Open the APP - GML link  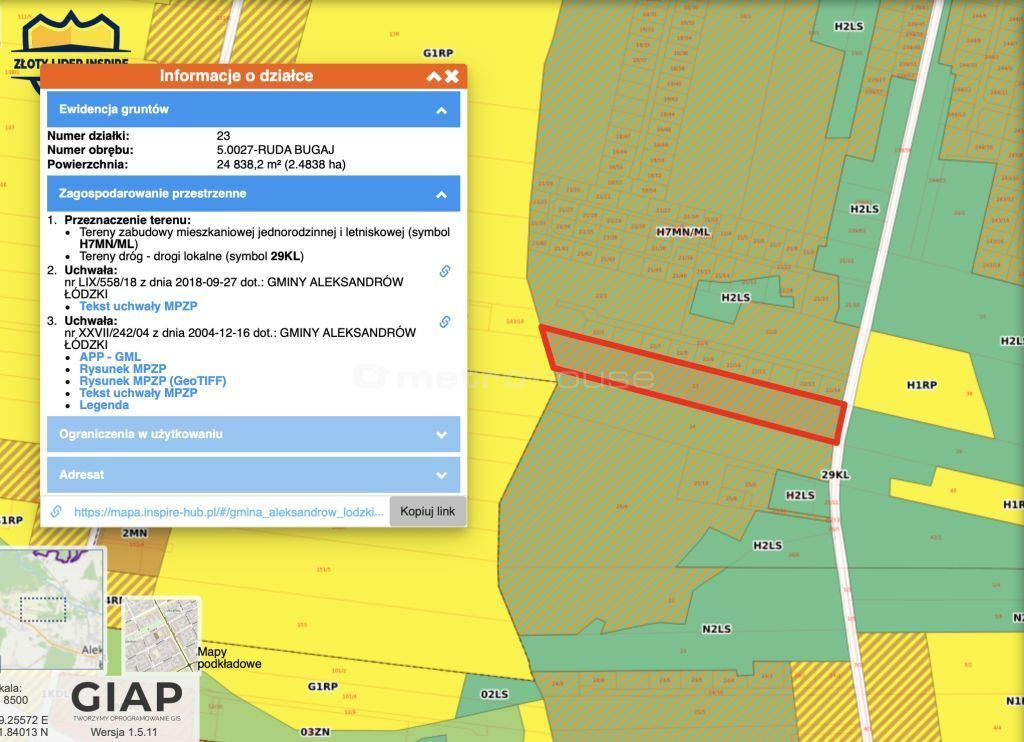pyautogui.click(x=110, y=357)
